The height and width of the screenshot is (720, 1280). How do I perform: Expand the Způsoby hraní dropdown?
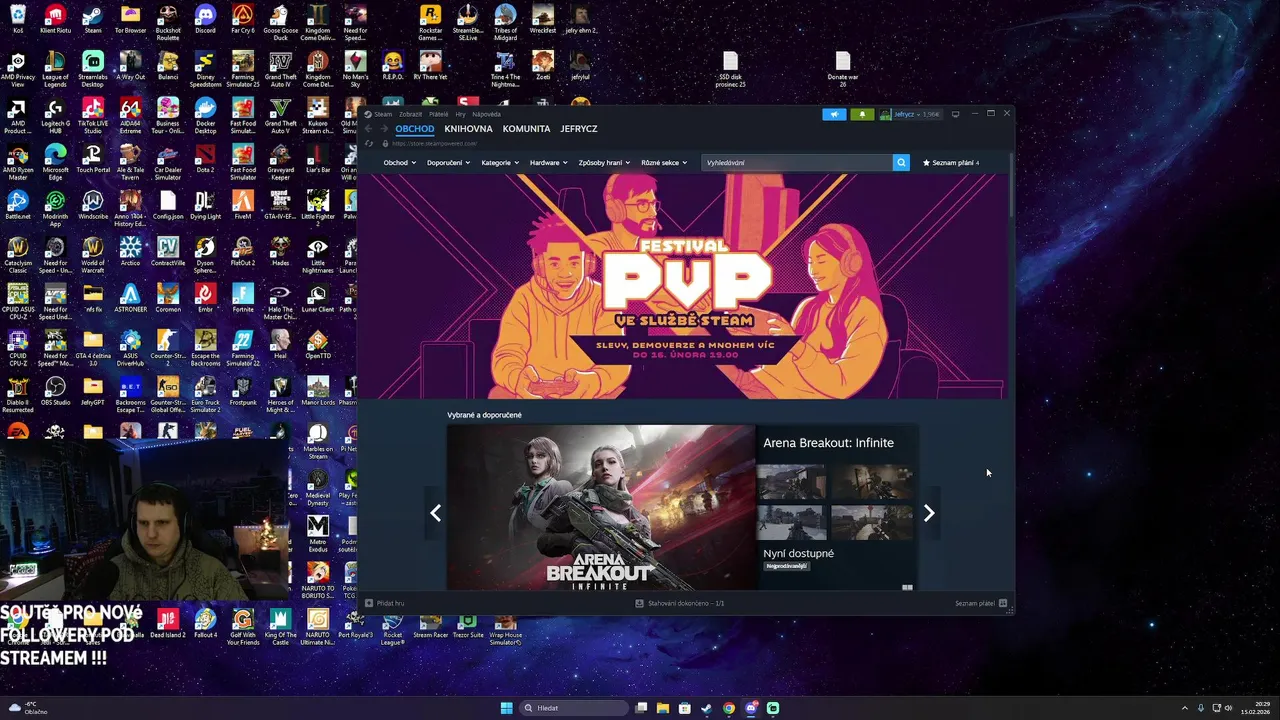[x=604, y=162]
